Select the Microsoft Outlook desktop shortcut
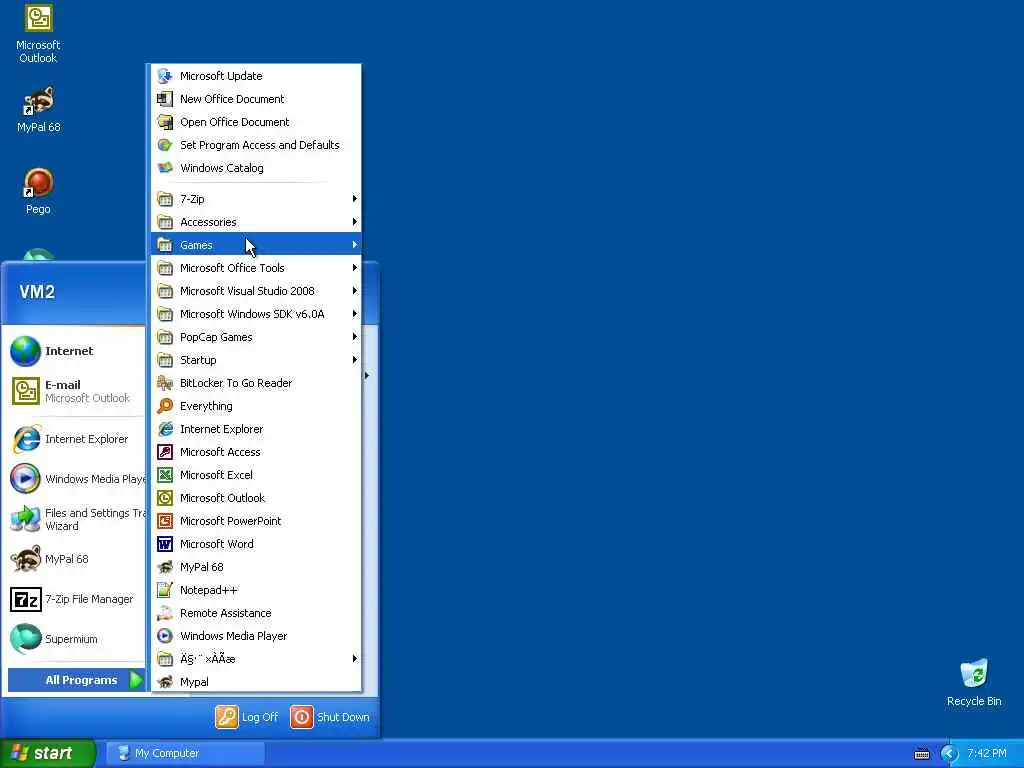1024x768 pixels. coord(38,34)
